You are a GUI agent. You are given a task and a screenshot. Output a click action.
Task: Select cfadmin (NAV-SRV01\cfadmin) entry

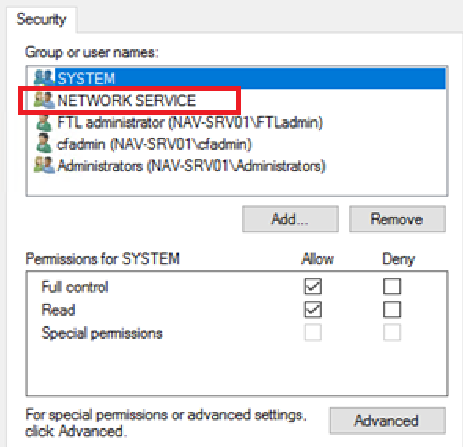coord(154,144)
